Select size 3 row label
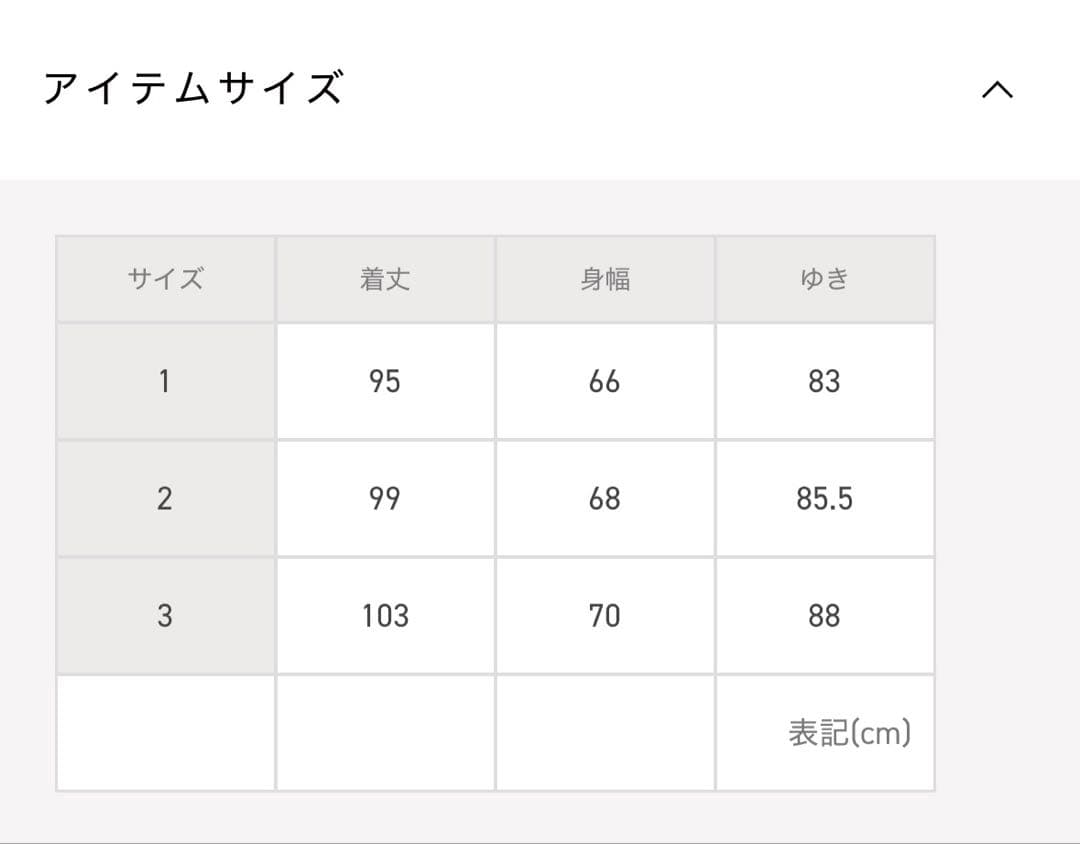1080x844 pixels. tap(165, 615)
